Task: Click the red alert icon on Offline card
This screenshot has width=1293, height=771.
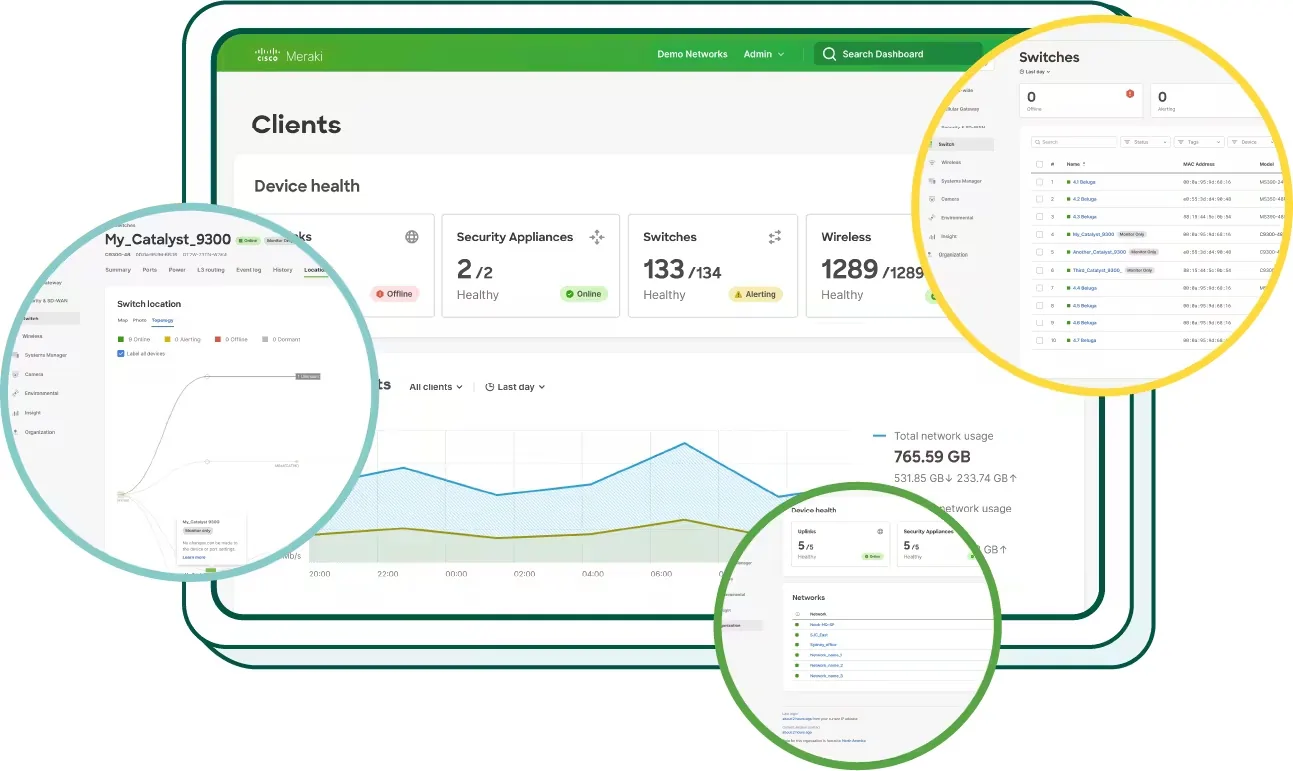Action: click(1130, 94)
